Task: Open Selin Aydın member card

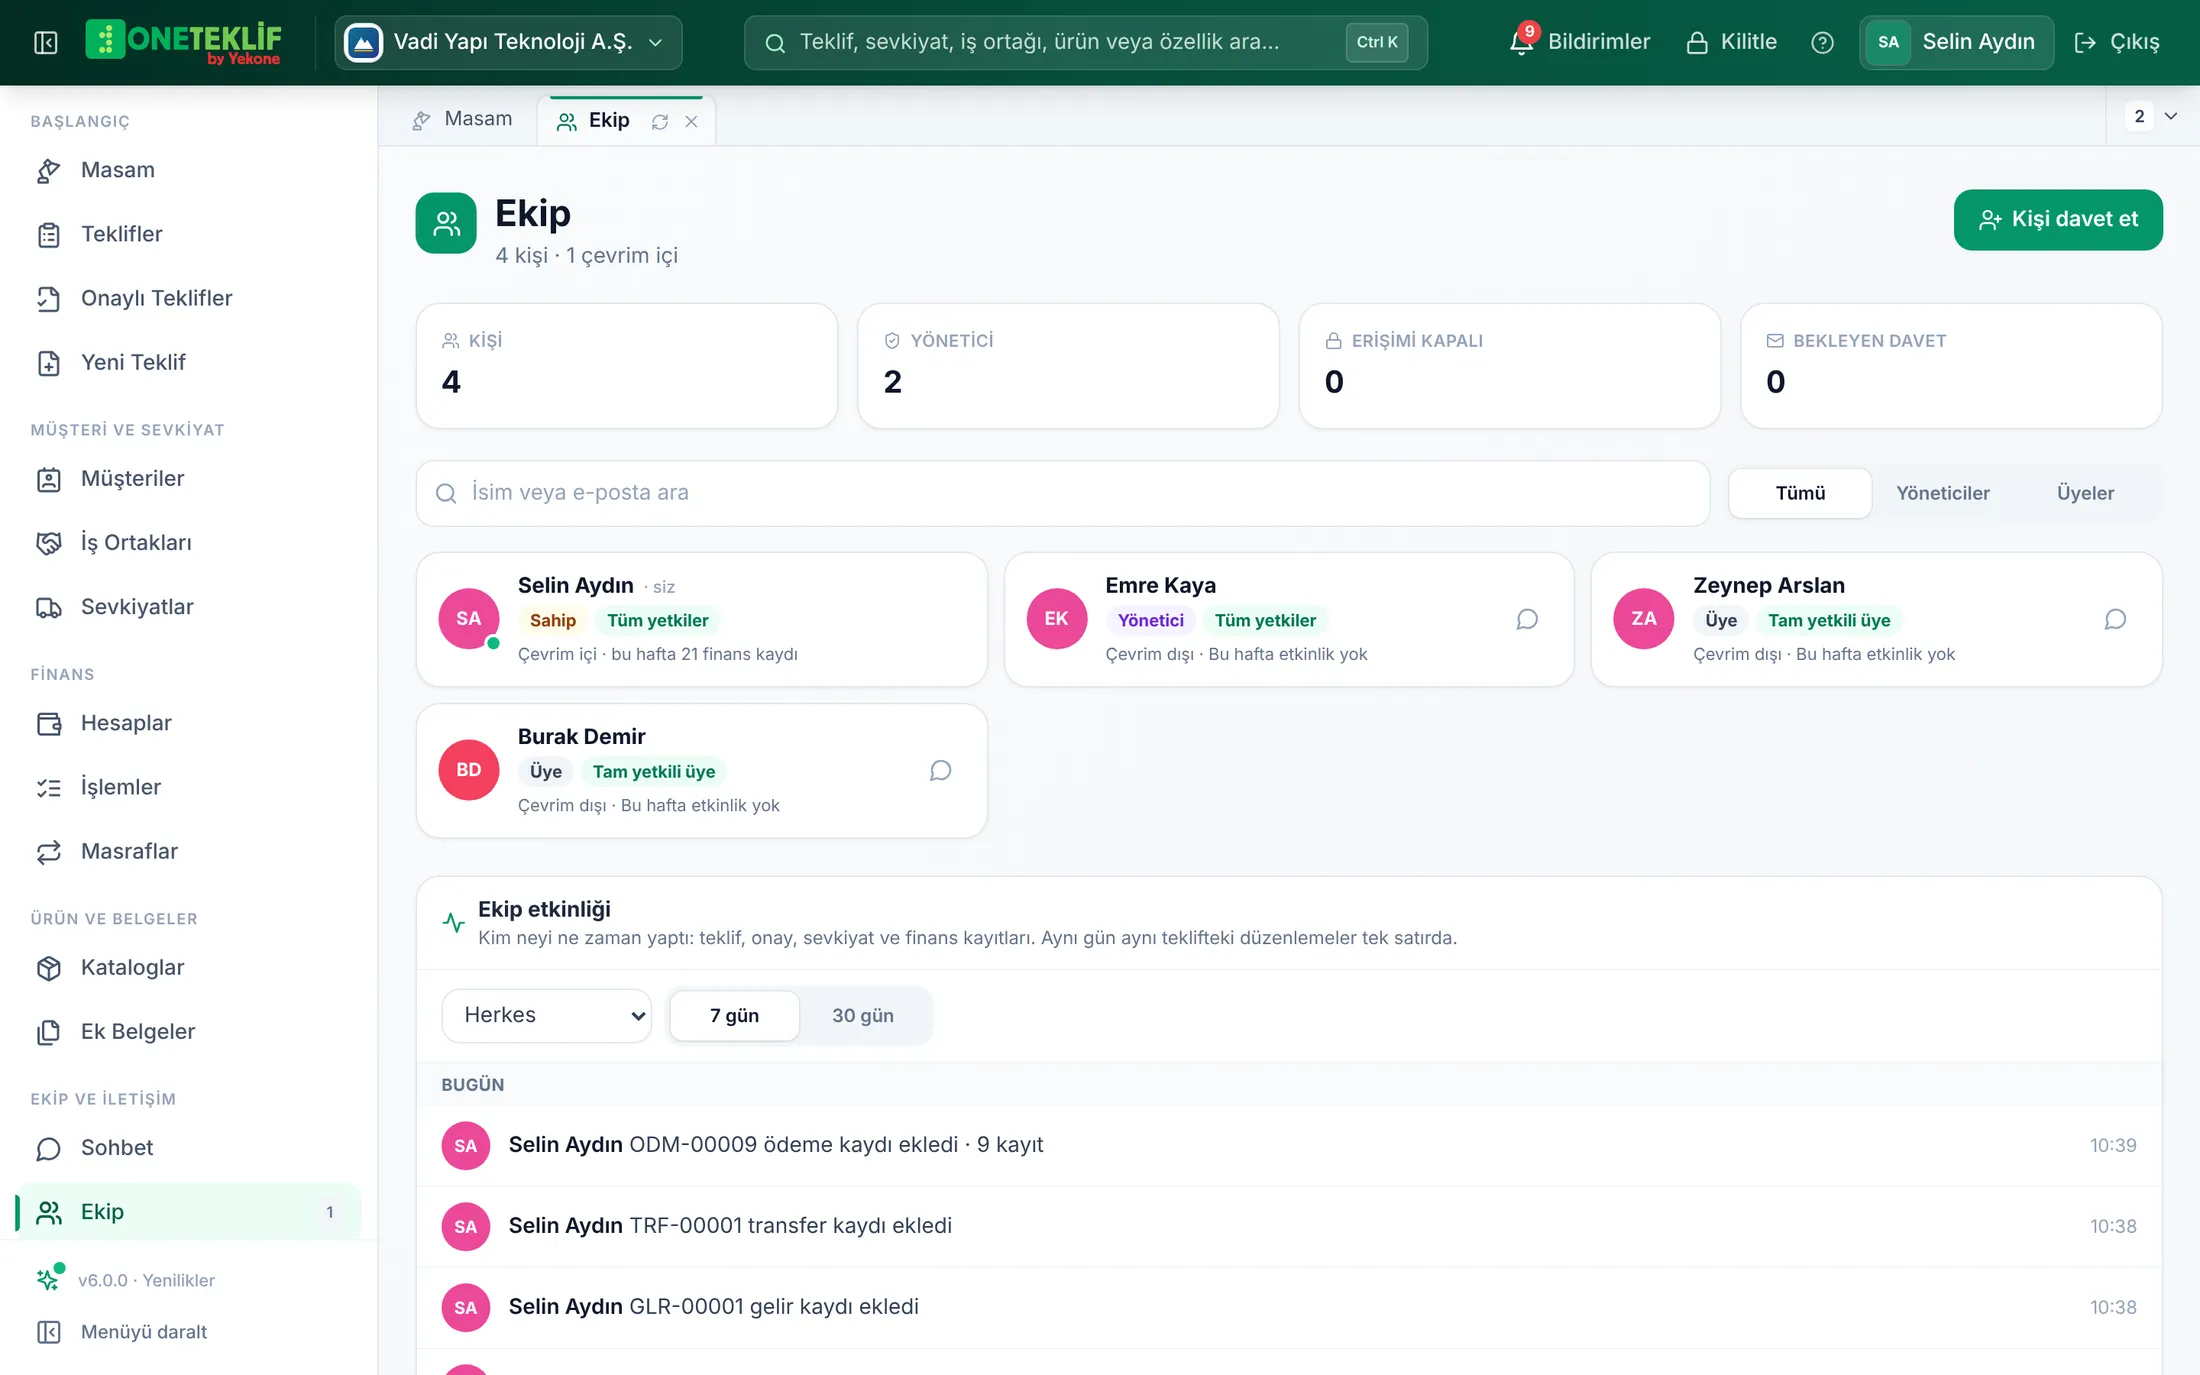Action: click(x=702, y=619)
